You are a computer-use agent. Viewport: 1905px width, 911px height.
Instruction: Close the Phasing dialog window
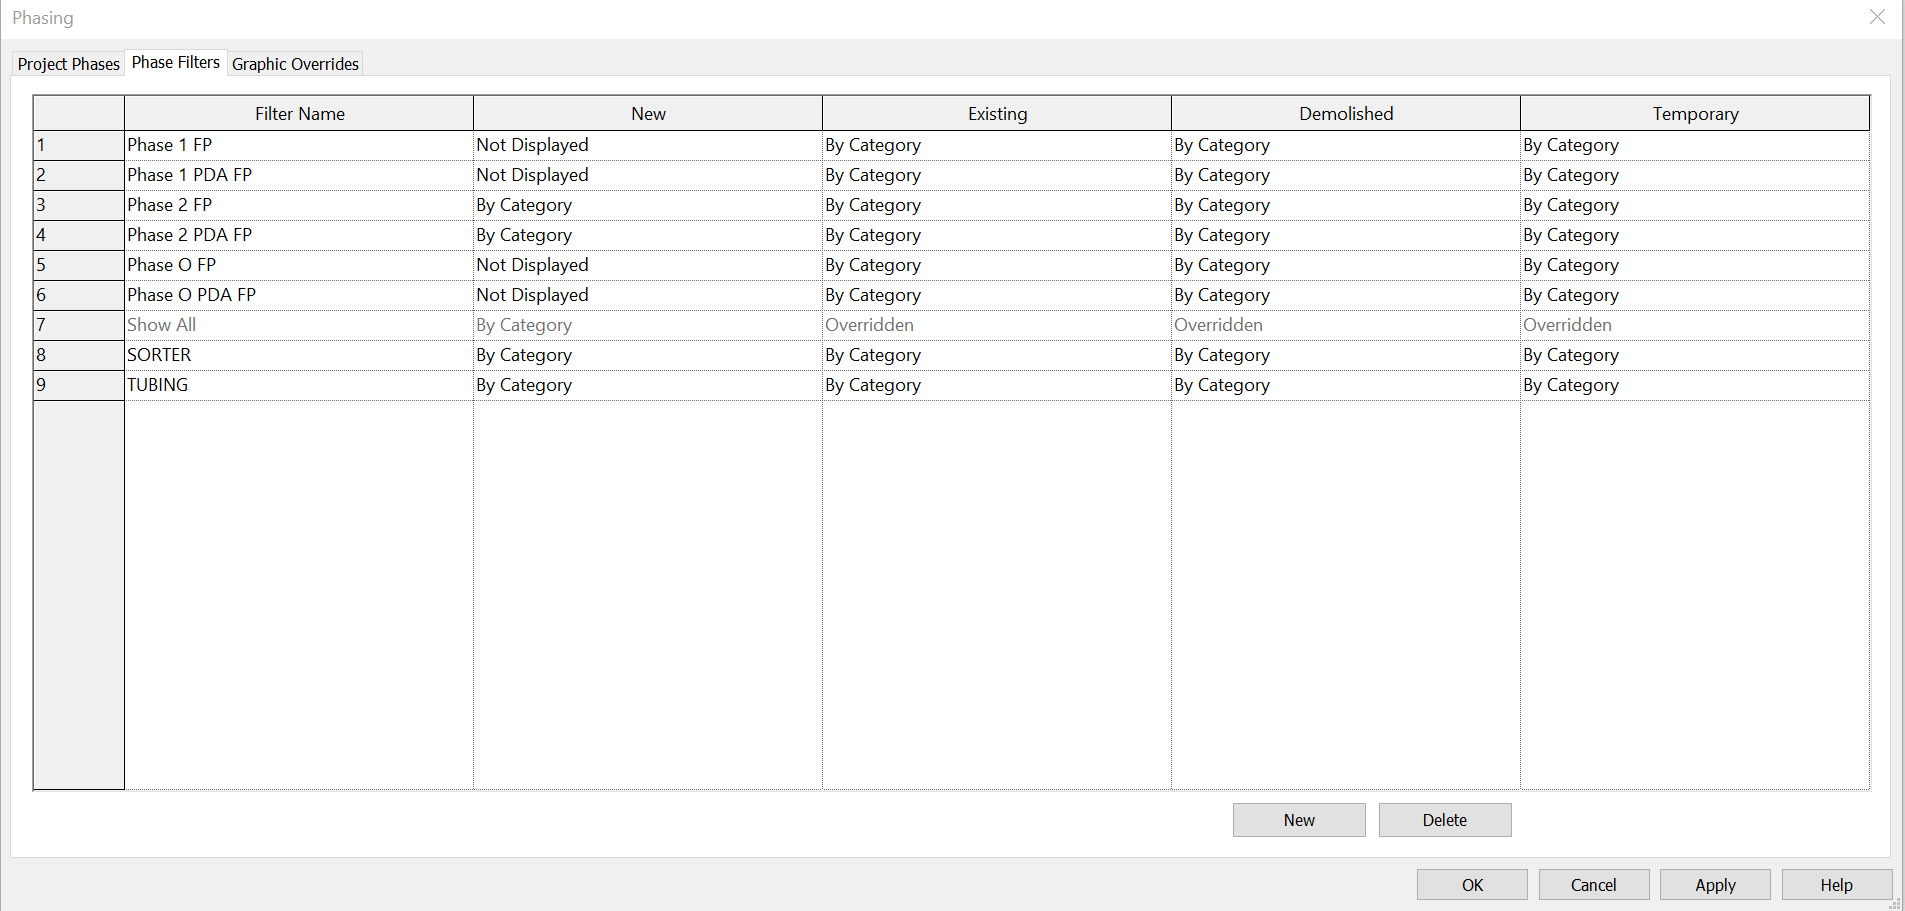(x=1877, y=17)
